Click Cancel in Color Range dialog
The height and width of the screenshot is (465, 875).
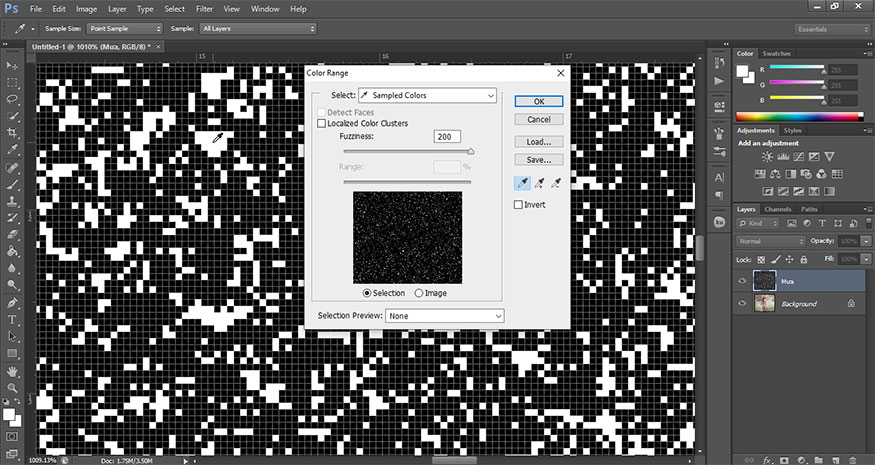coord(539,119)
